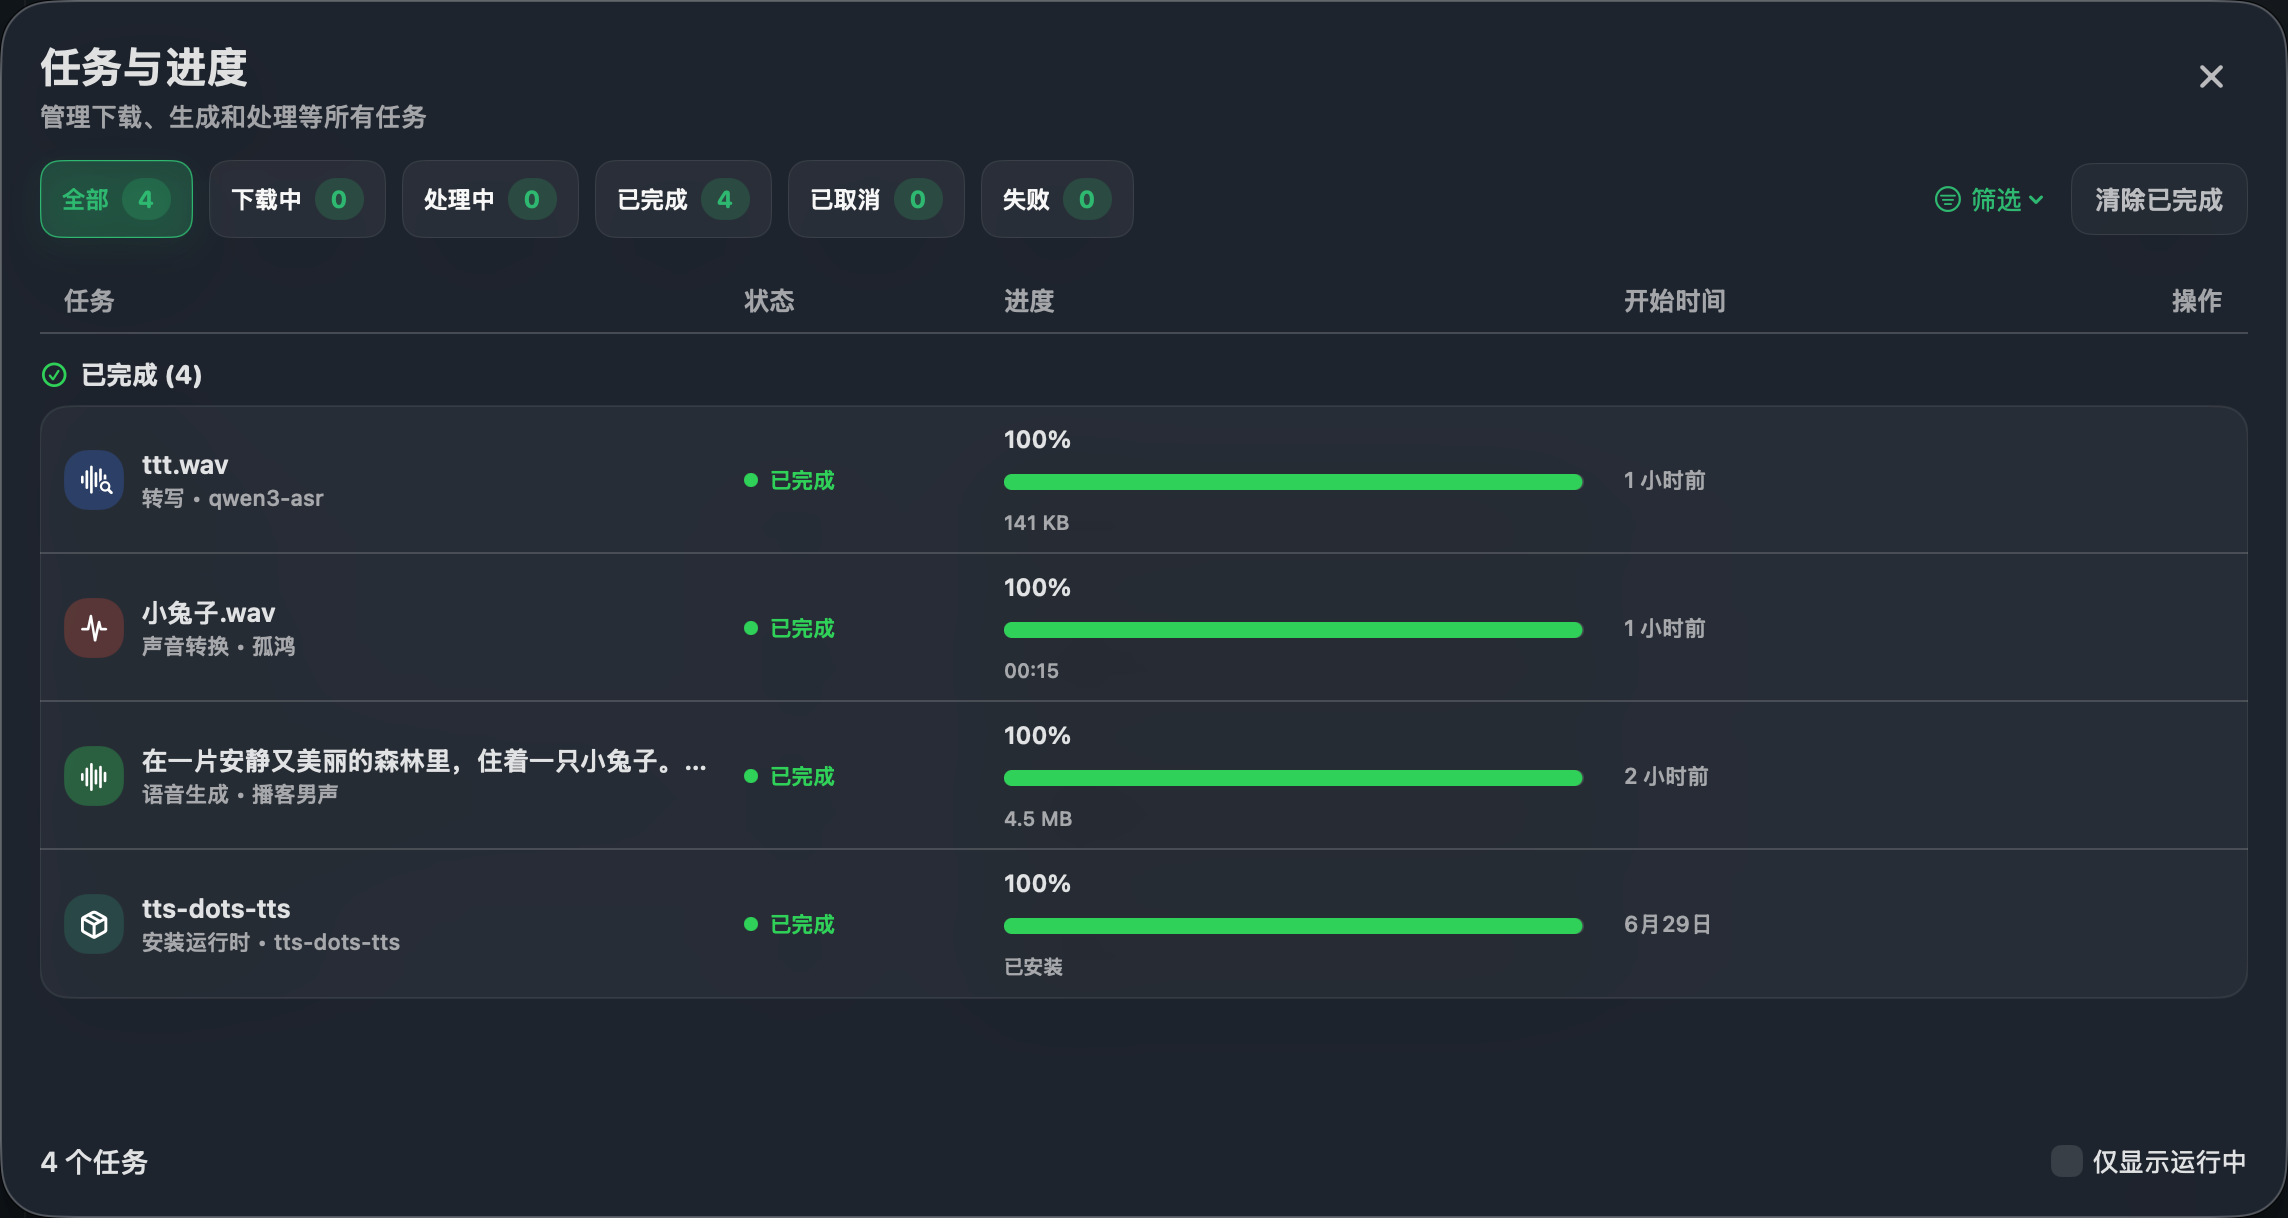Click the 状态 column header
Viewport: 2288px width, 1218px height.
769,301
